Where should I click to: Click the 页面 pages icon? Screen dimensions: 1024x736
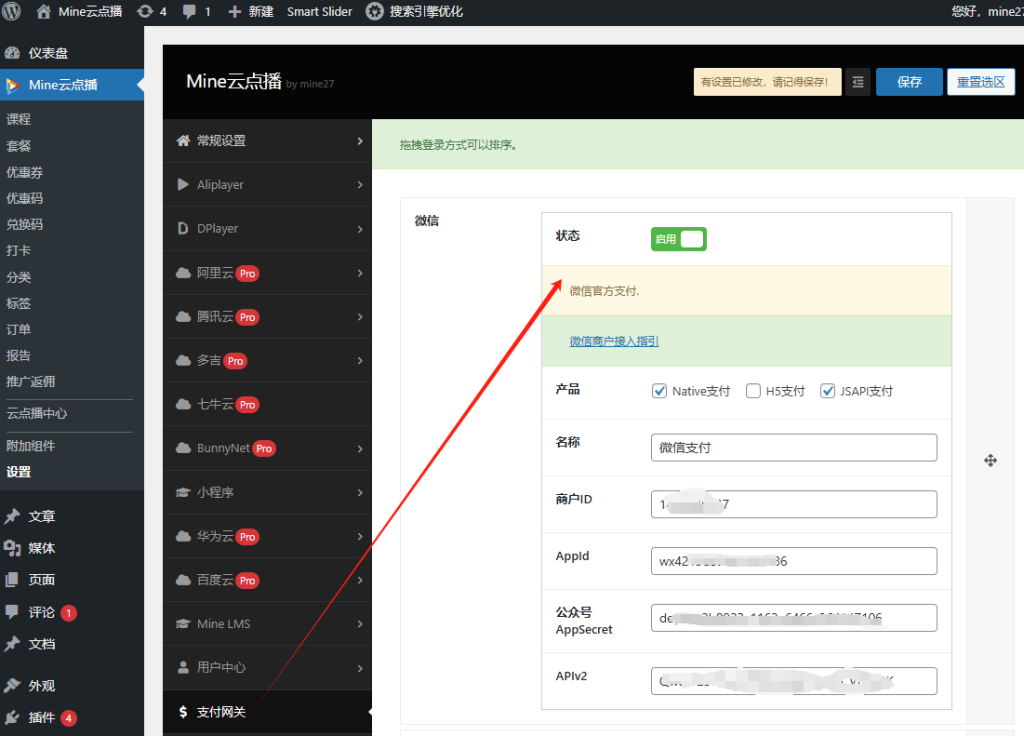pyautogui.click(x=12, y=579)
